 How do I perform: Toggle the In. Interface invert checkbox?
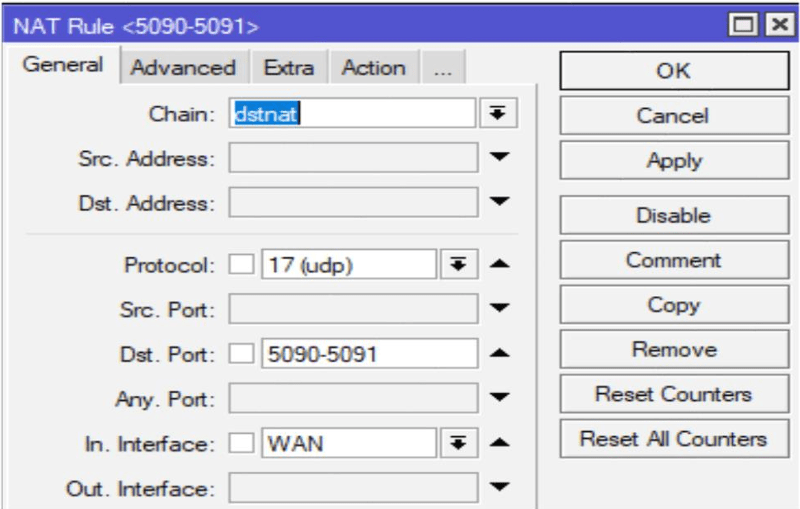coord(241,444)
